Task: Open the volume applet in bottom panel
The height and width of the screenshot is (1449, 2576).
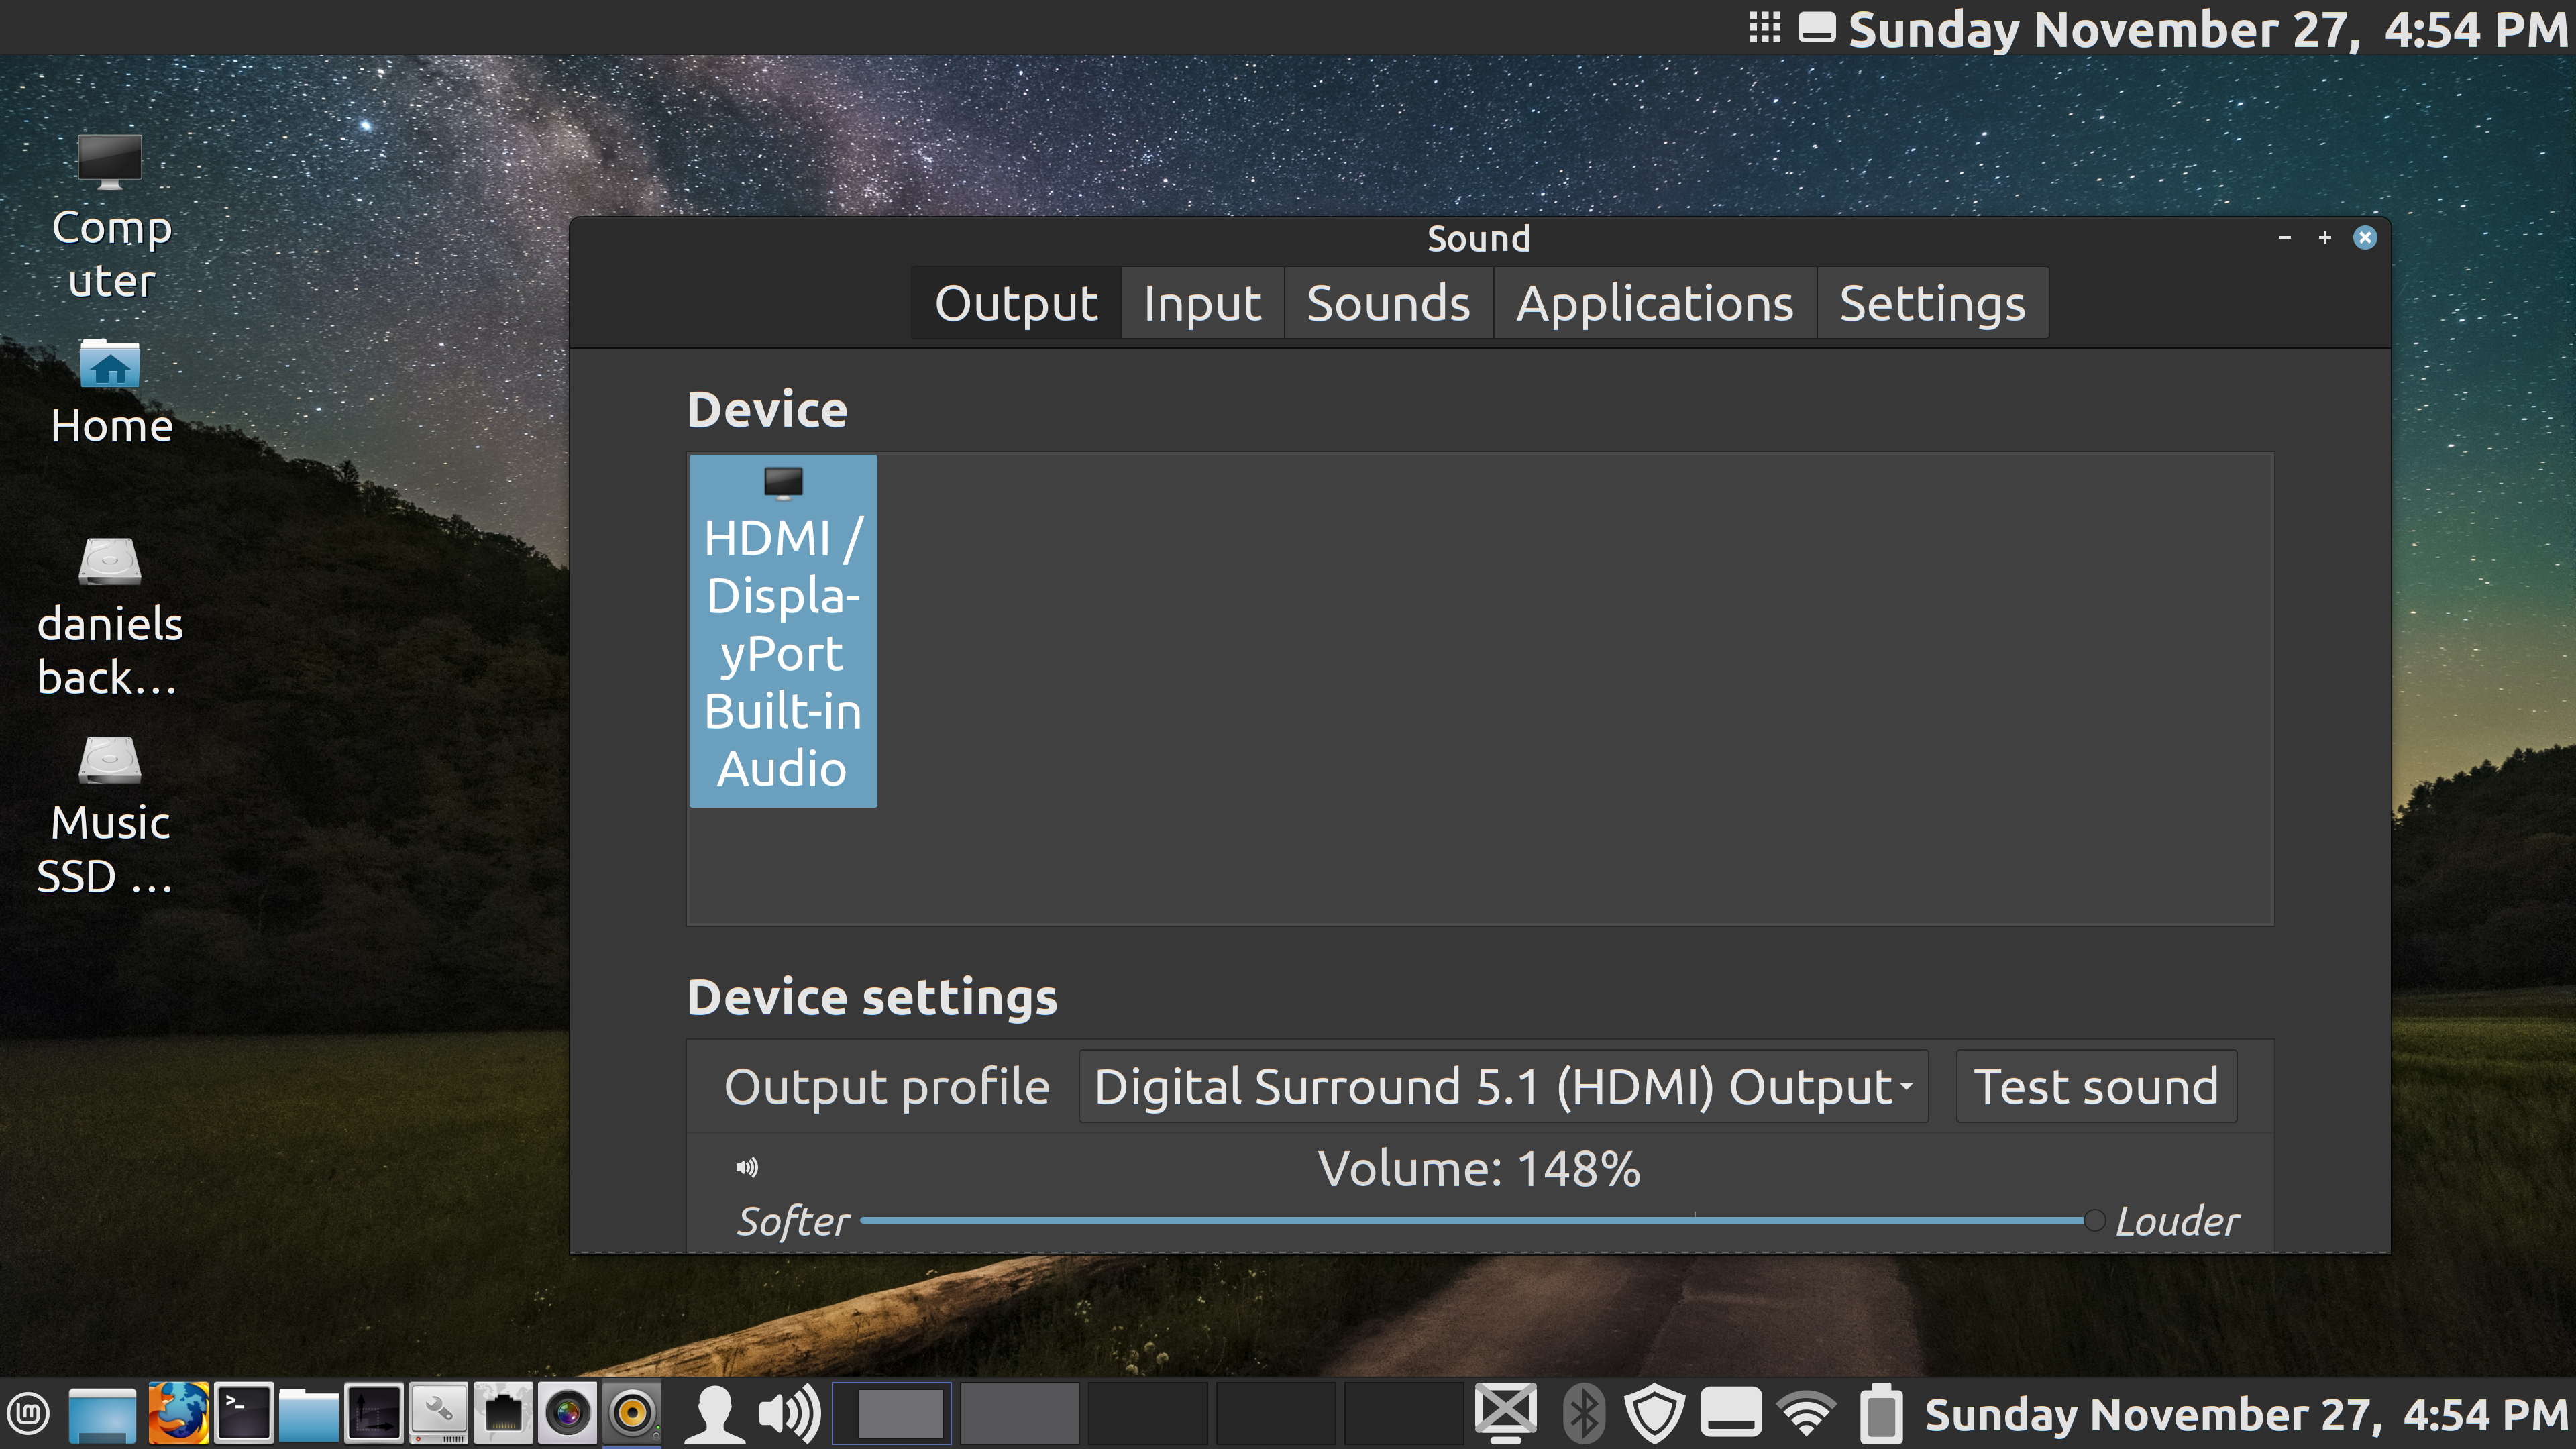Action: click(789, 1413)
